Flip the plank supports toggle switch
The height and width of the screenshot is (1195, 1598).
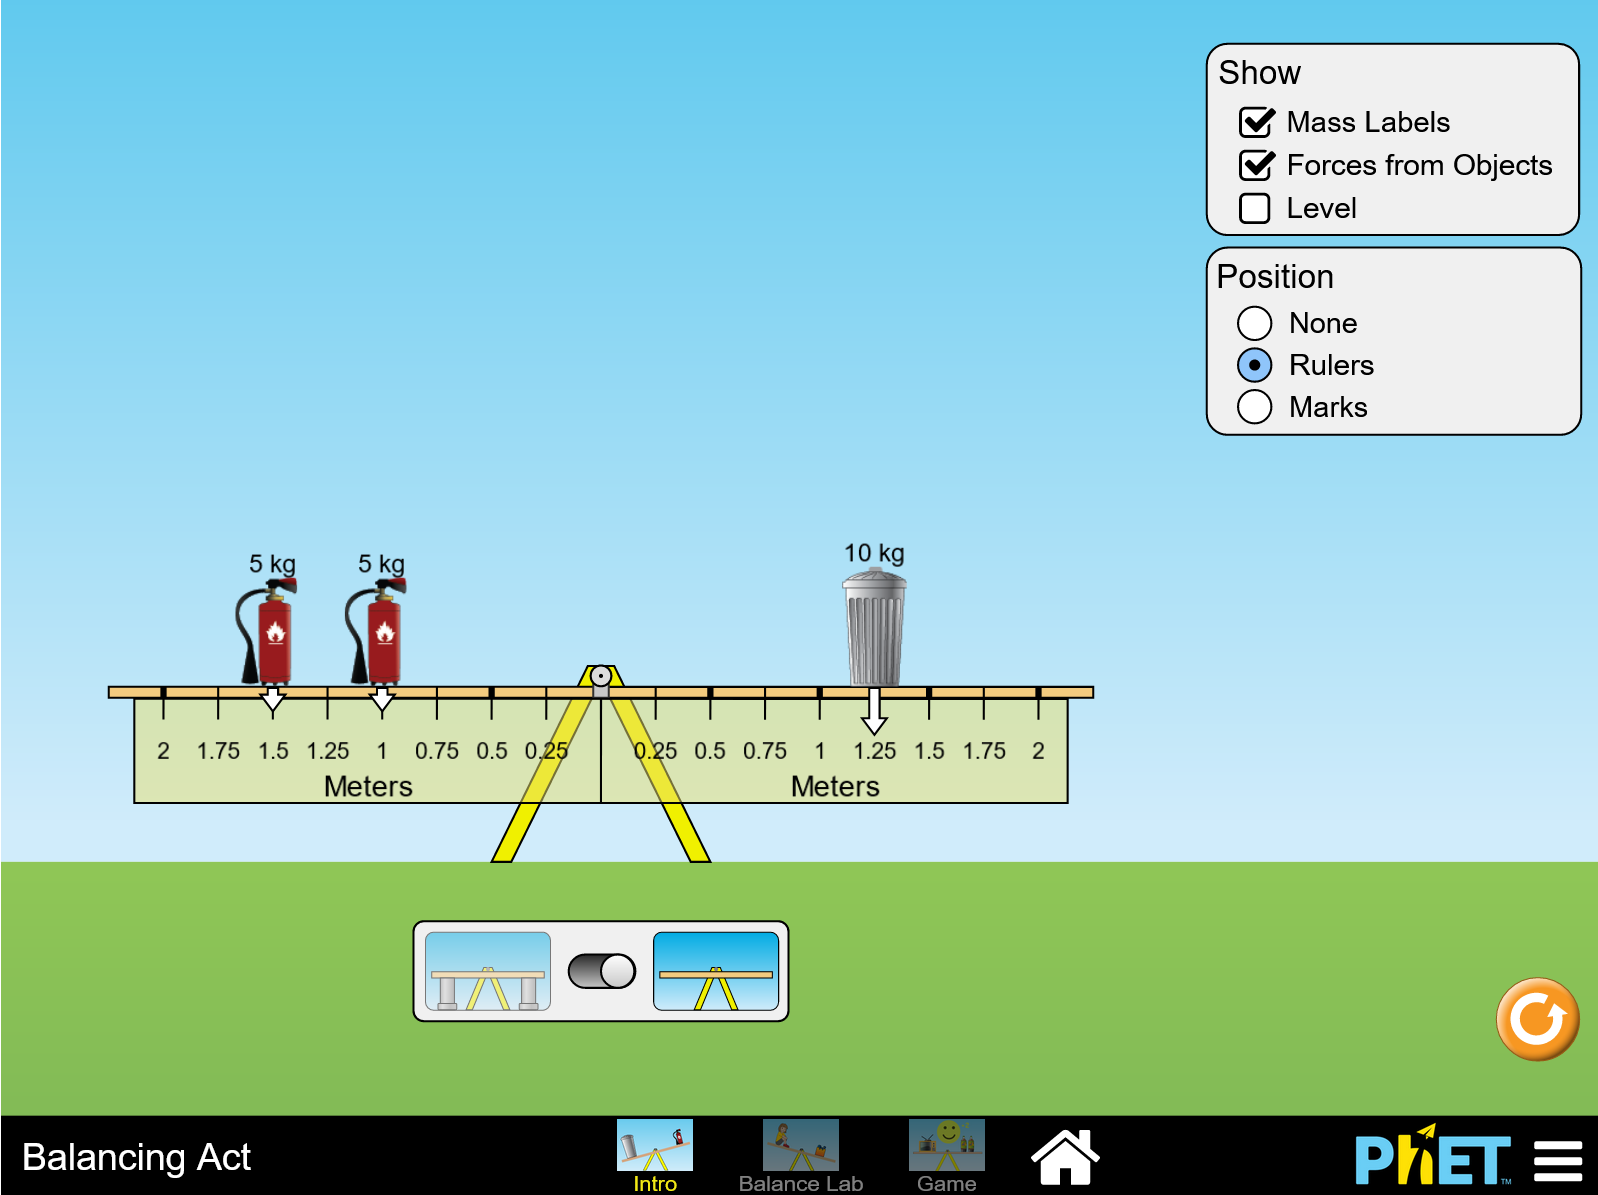click(x=601, y=971)
